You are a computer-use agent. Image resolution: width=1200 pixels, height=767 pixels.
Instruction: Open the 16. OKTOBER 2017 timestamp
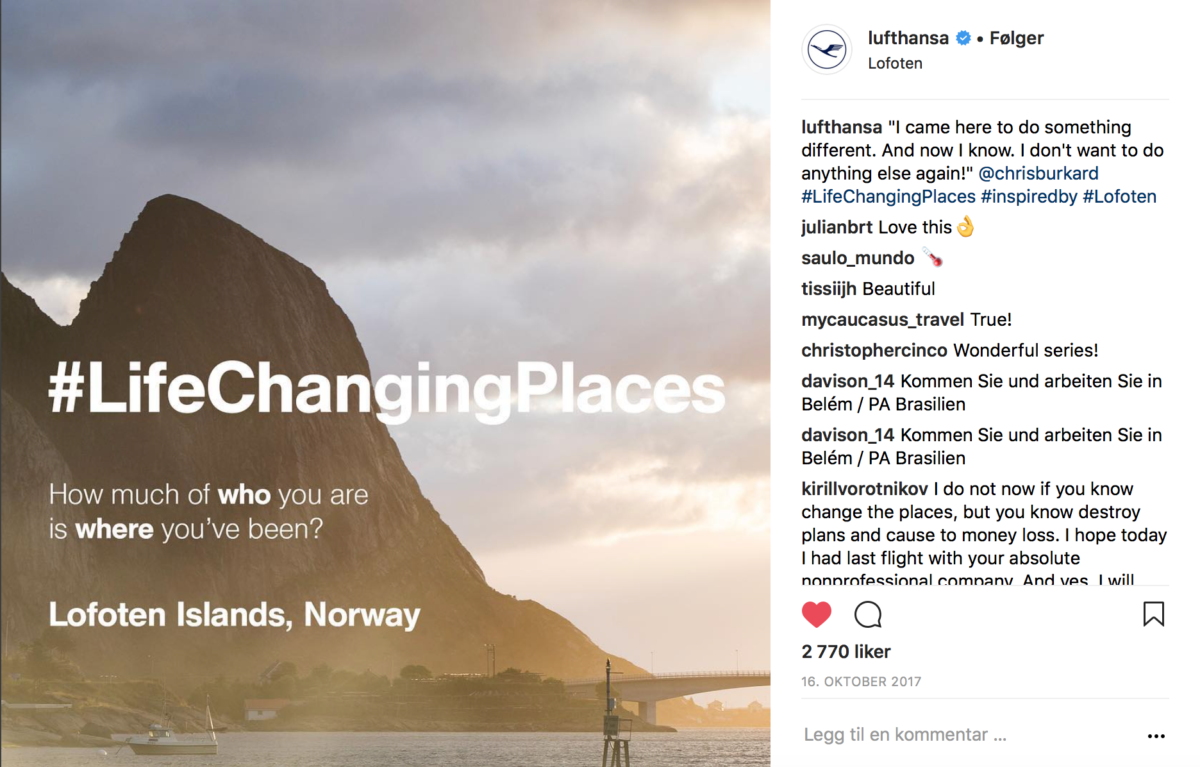click(x=861, y=682)
